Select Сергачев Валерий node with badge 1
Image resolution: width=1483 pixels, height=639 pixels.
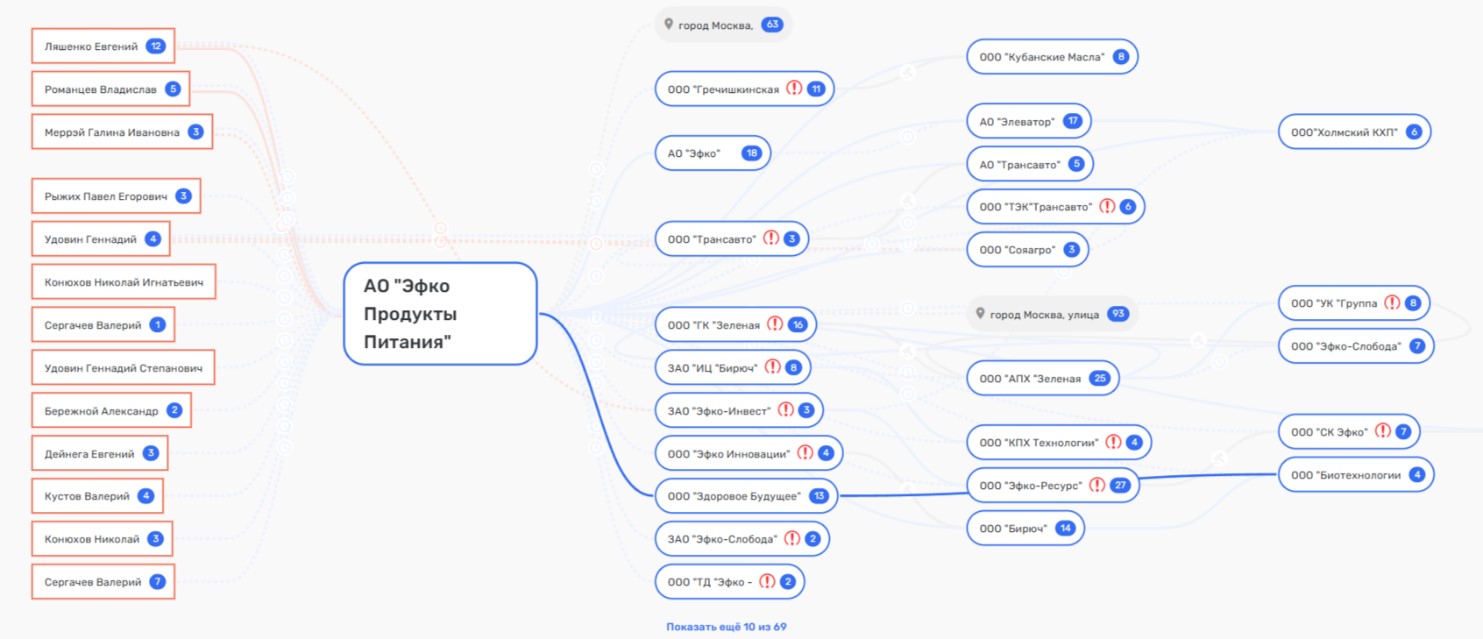coord(103,325)
